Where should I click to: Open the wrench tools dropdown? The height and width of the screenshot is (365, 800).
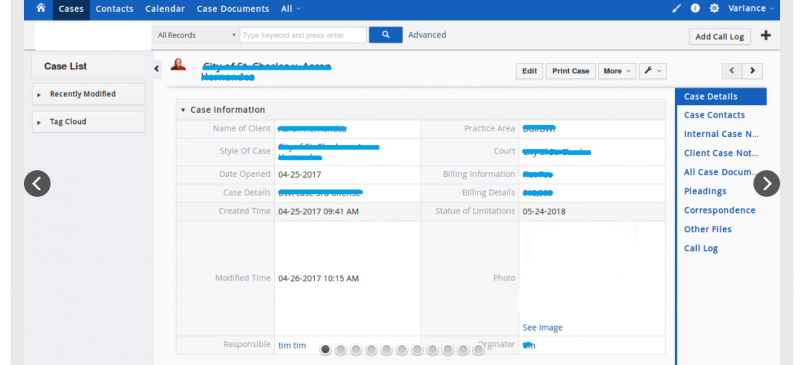point(653,71)
